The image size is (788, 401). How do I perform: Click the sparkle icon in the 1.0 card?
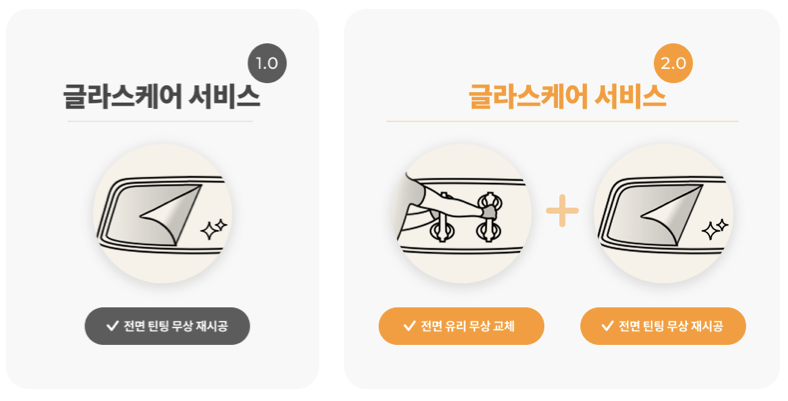214,229
